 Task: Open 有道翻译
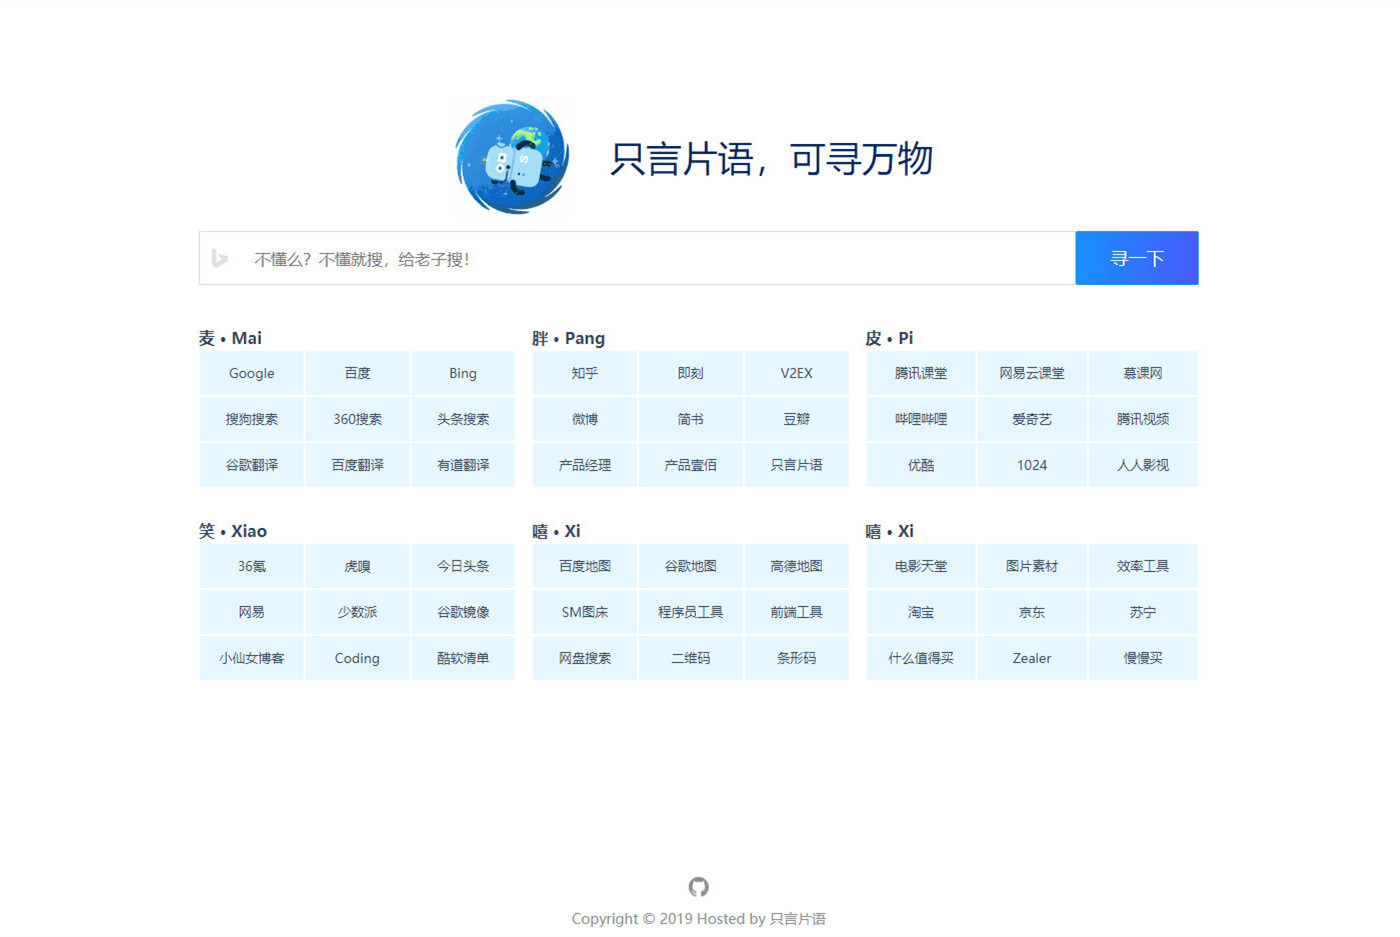(x=463, y=465)
